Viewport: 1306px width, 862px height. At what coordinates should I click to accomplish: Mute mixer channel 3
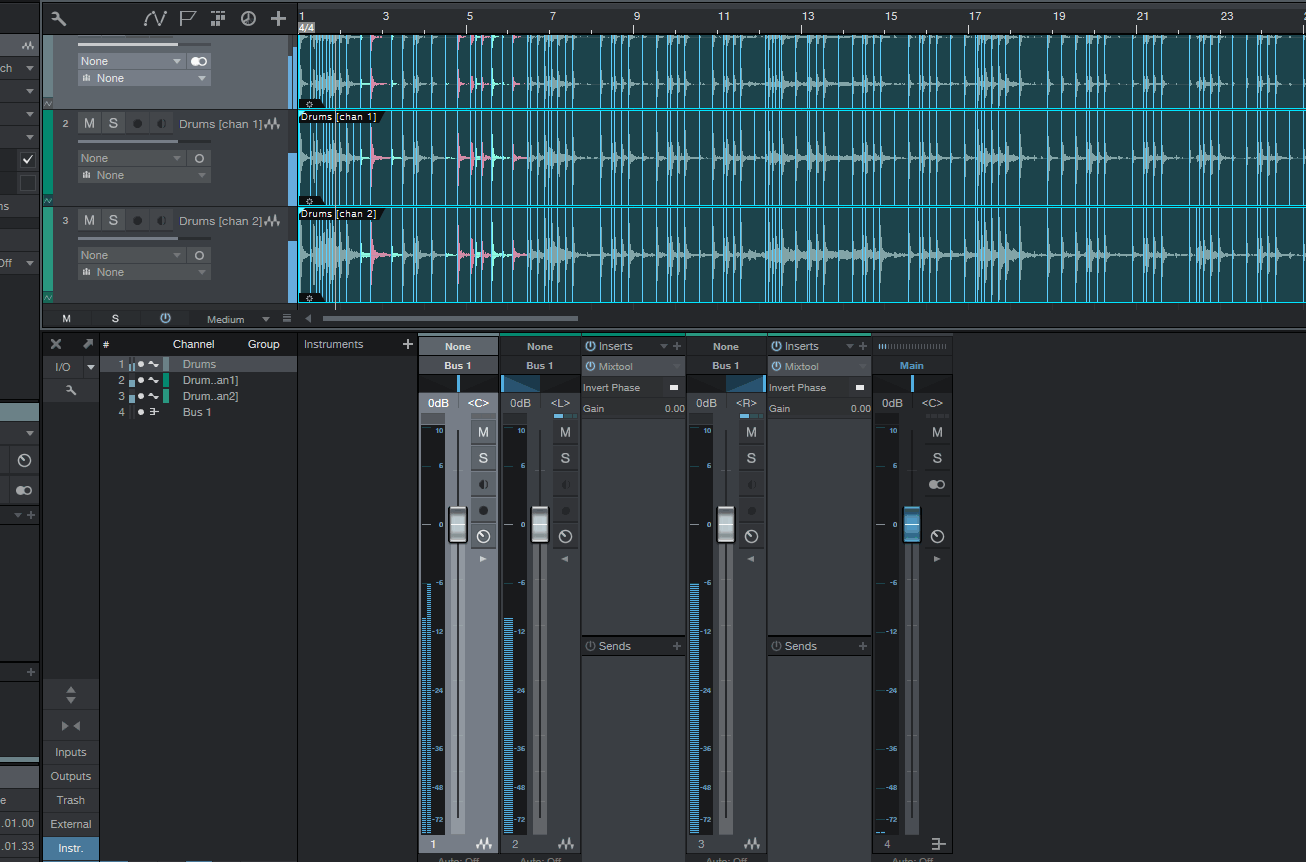point(751,432)
